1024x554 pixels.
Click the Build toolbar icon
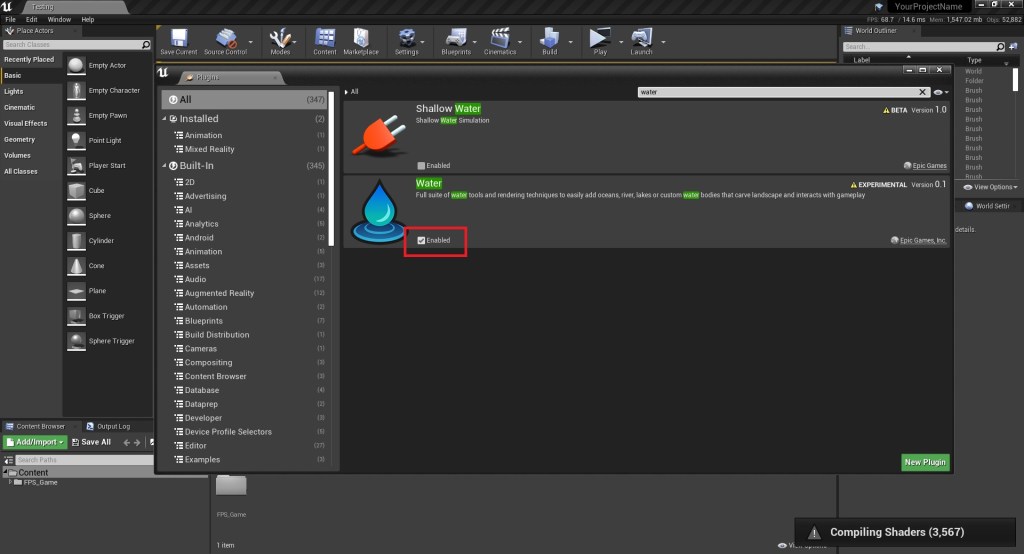click(549, 40)
